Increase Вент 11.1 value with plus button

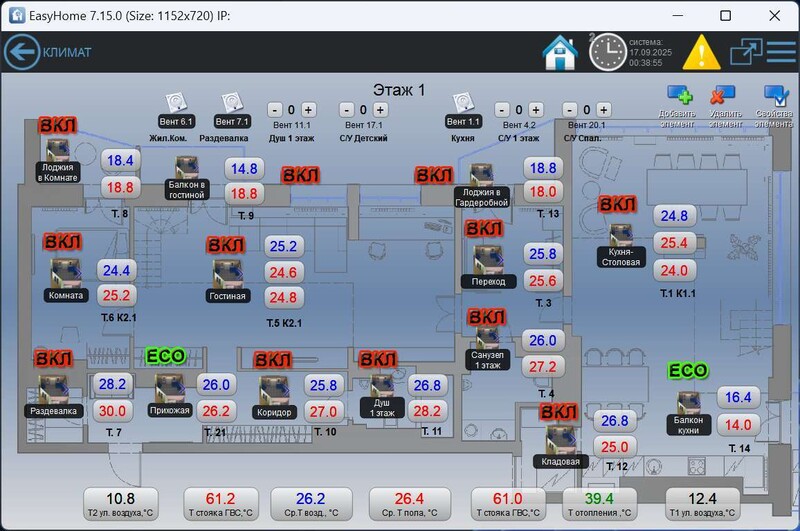pyautogui.click(x=308, y=109)
